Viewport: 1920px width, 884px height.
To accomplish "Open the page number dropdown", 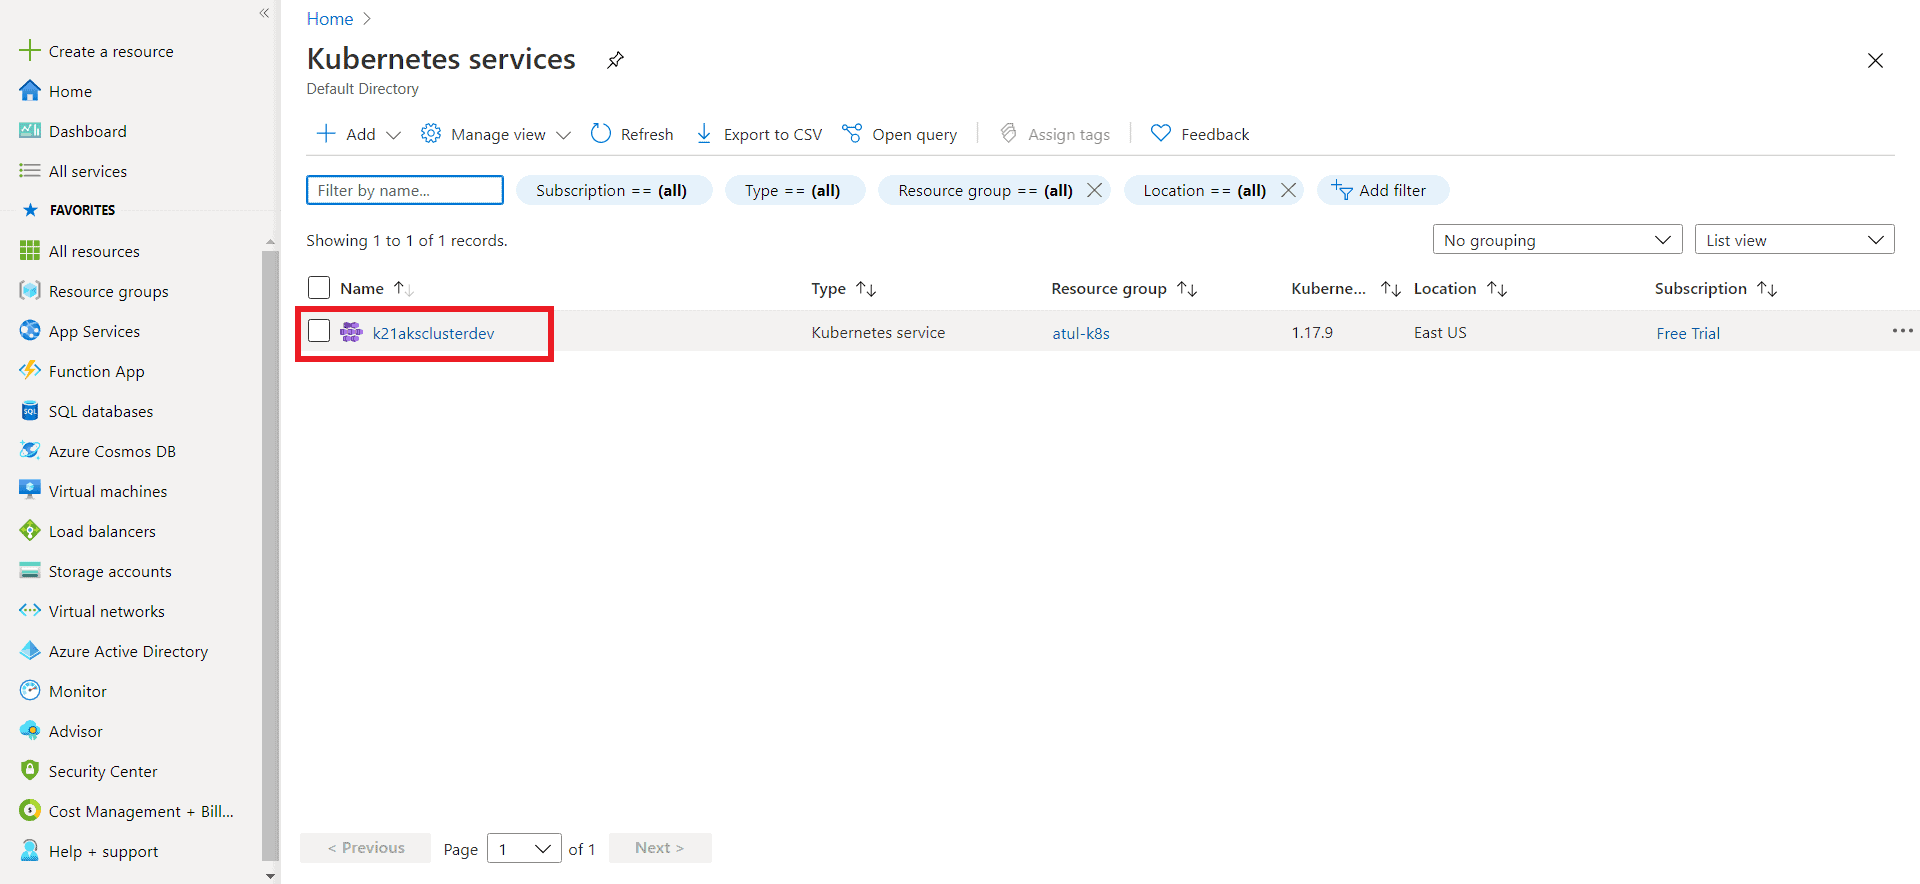I will coord(524,849).
